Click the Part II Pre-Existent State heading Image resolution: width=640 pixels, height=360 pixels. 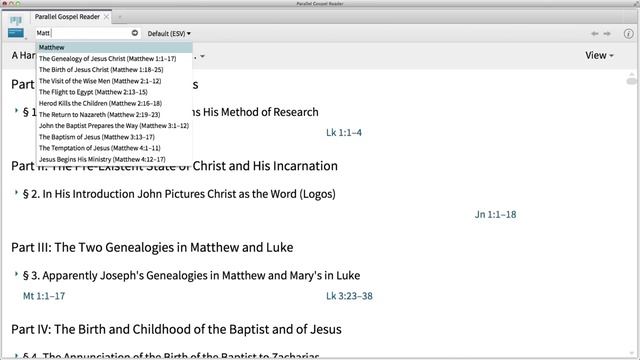(174, 166)
